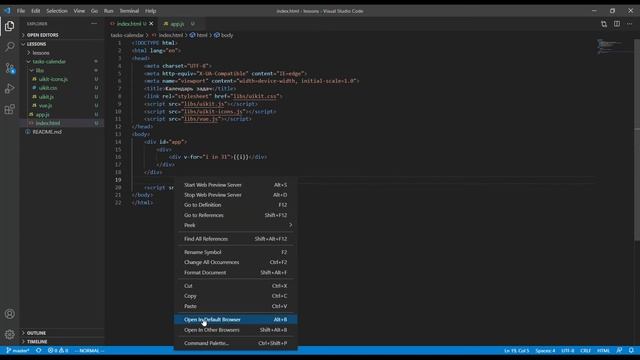Expand the lessons folder

(41, 53)
